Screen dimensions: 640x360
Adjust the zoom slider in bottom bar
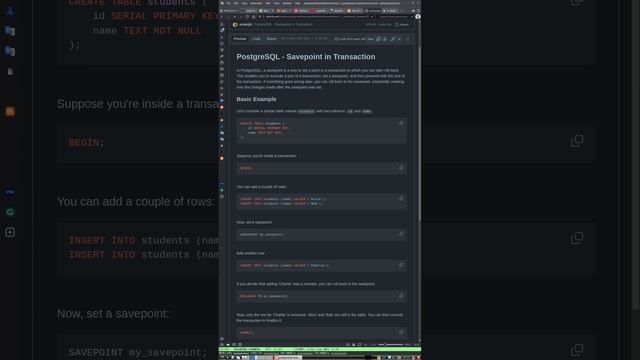pos(391,344)
